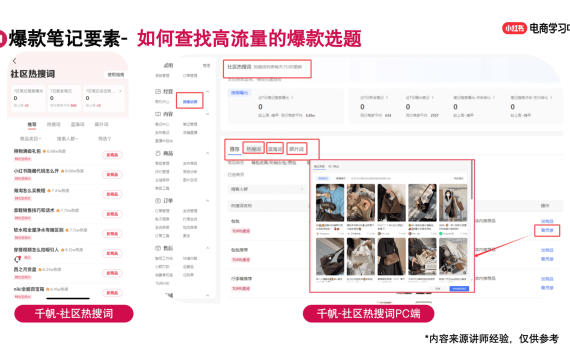This screenshot has width=570, height=360.
Task: Click 发商品 for 小红书隐藏代码怎么开
Action: (x=112, y=175)
